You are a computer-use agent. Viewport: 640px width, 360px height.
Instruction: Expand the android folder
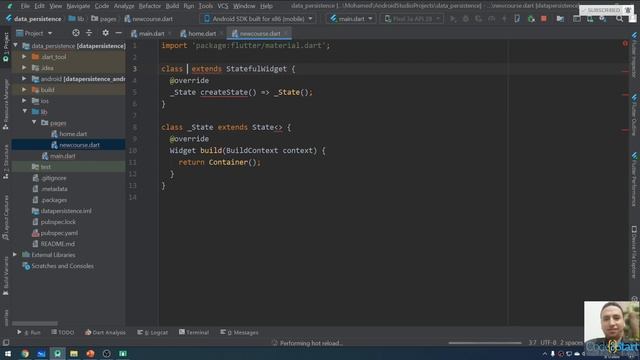[24, 78]
